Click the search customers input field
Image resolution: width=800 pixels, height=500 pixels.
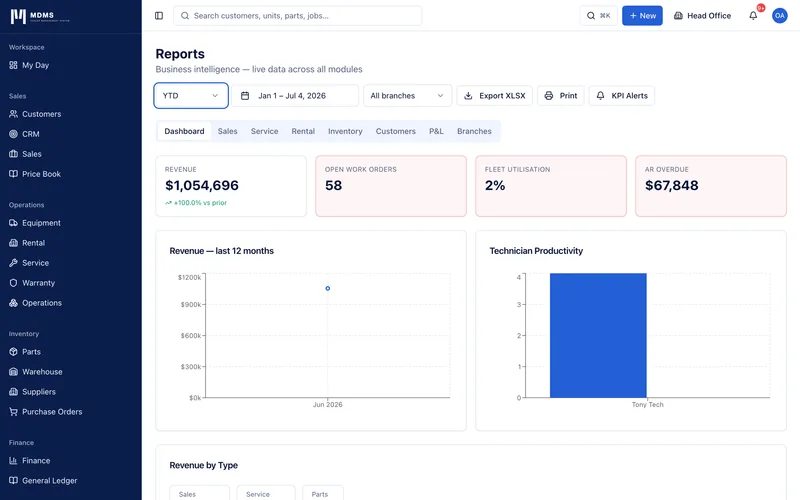[297, 16]
